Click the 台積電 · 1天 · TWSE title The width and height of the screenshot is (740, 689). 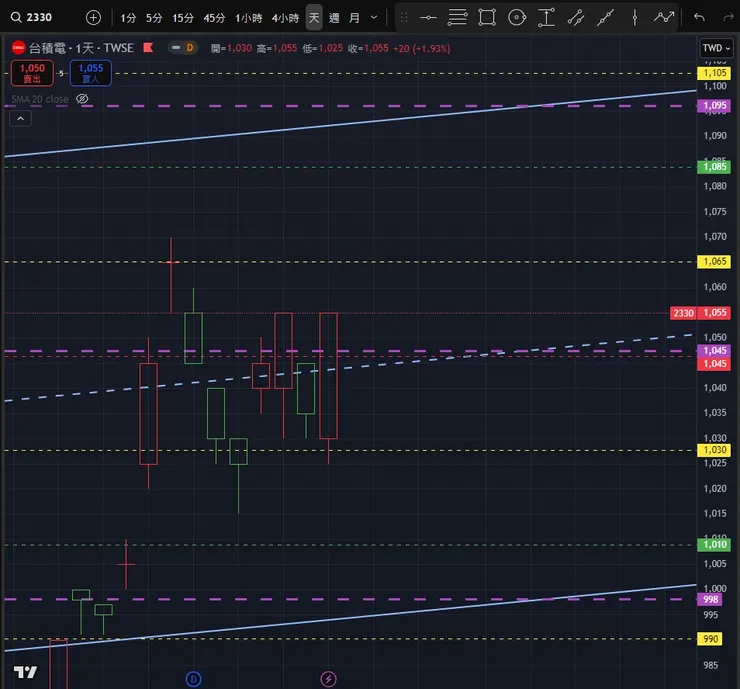[x=81, y=48]
